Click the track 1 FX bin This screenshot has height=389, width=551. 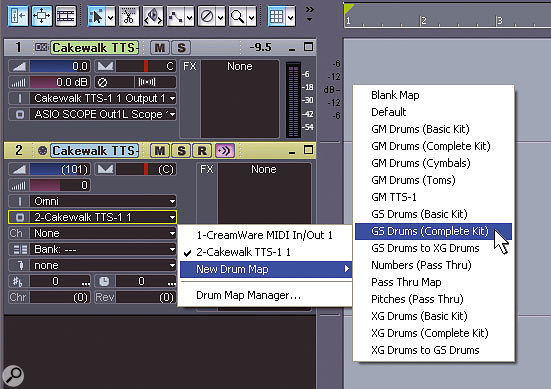(x=240, y=98)
